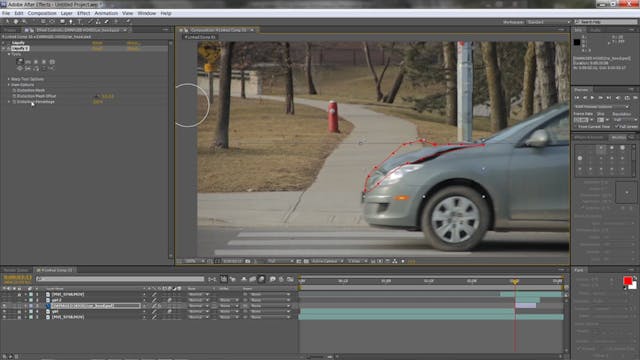Select the Eraser tool
Image resolution: width=640 pixels, height=360 pixels.
(107, 22)
